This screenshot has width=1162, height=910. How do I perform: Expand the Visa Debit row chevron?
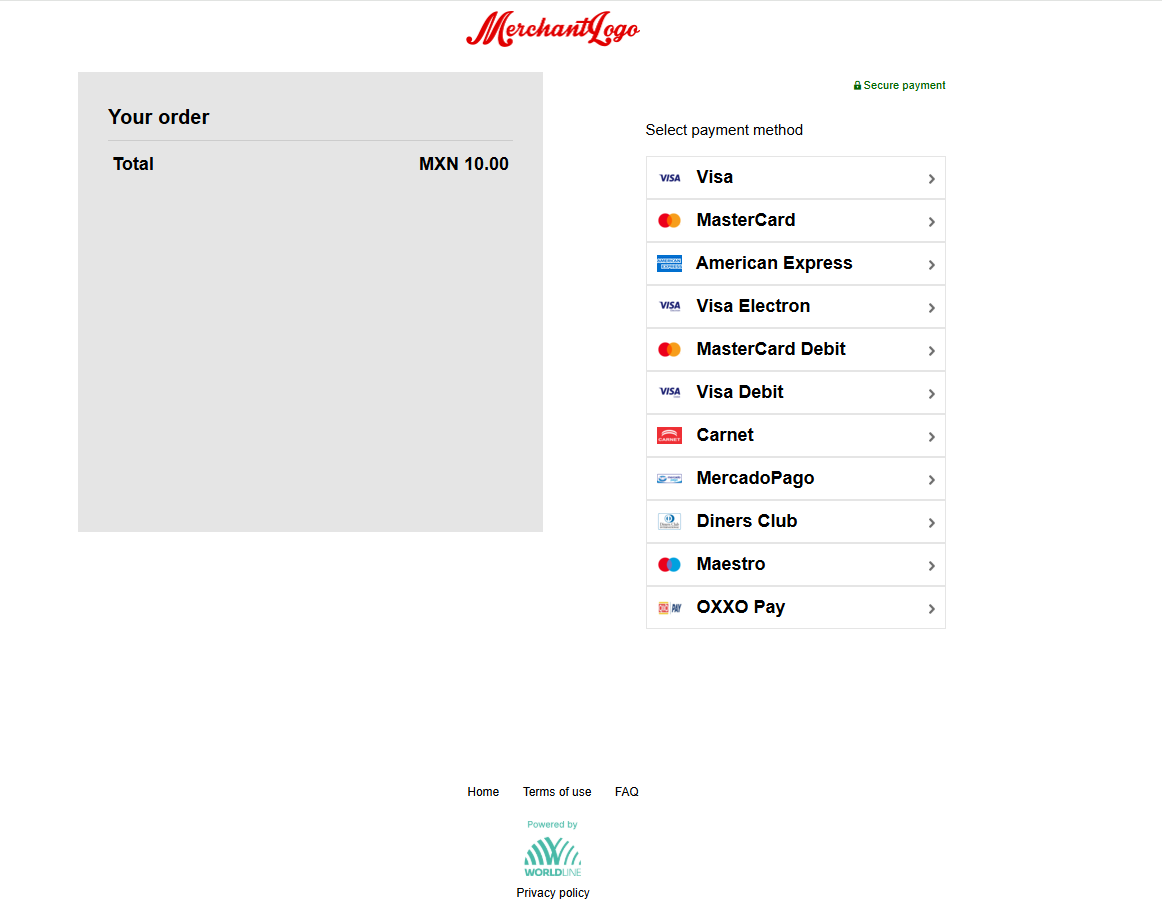click(932, 393)
